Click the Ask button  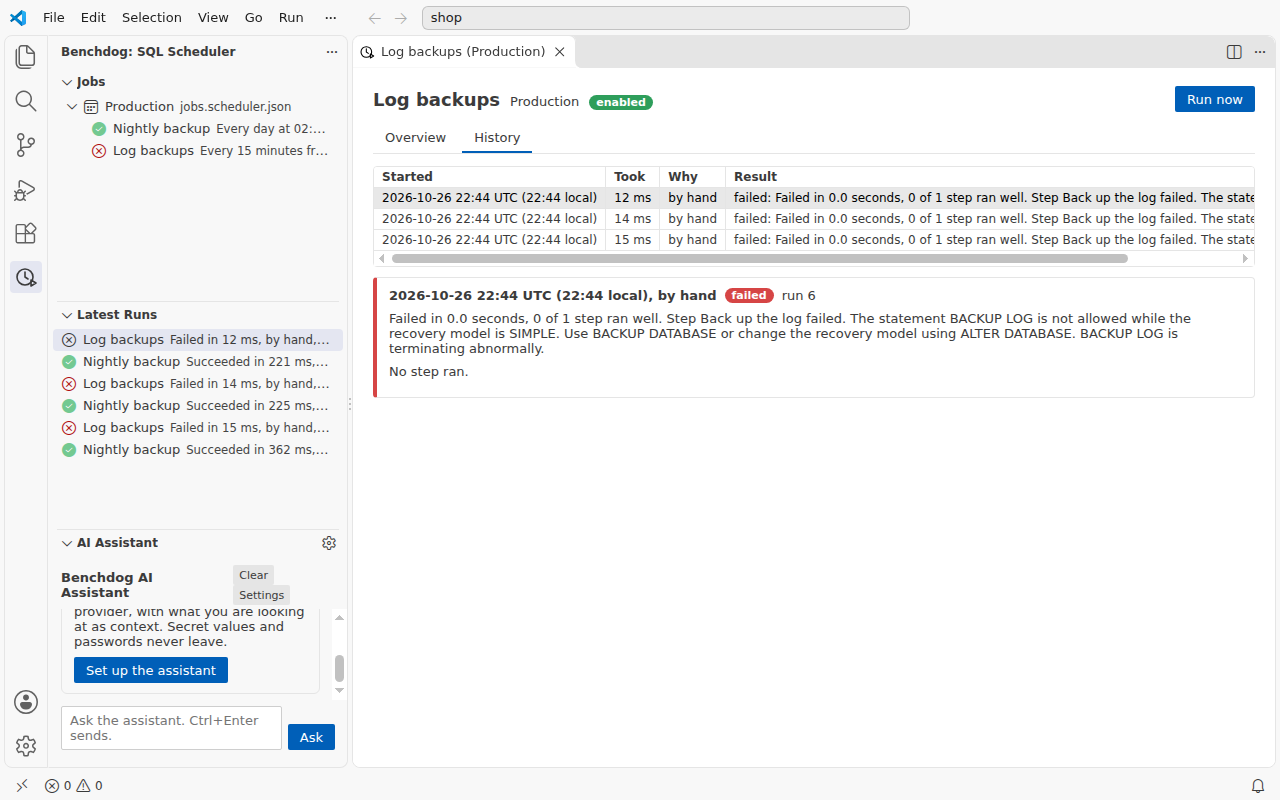pos(311,737)
